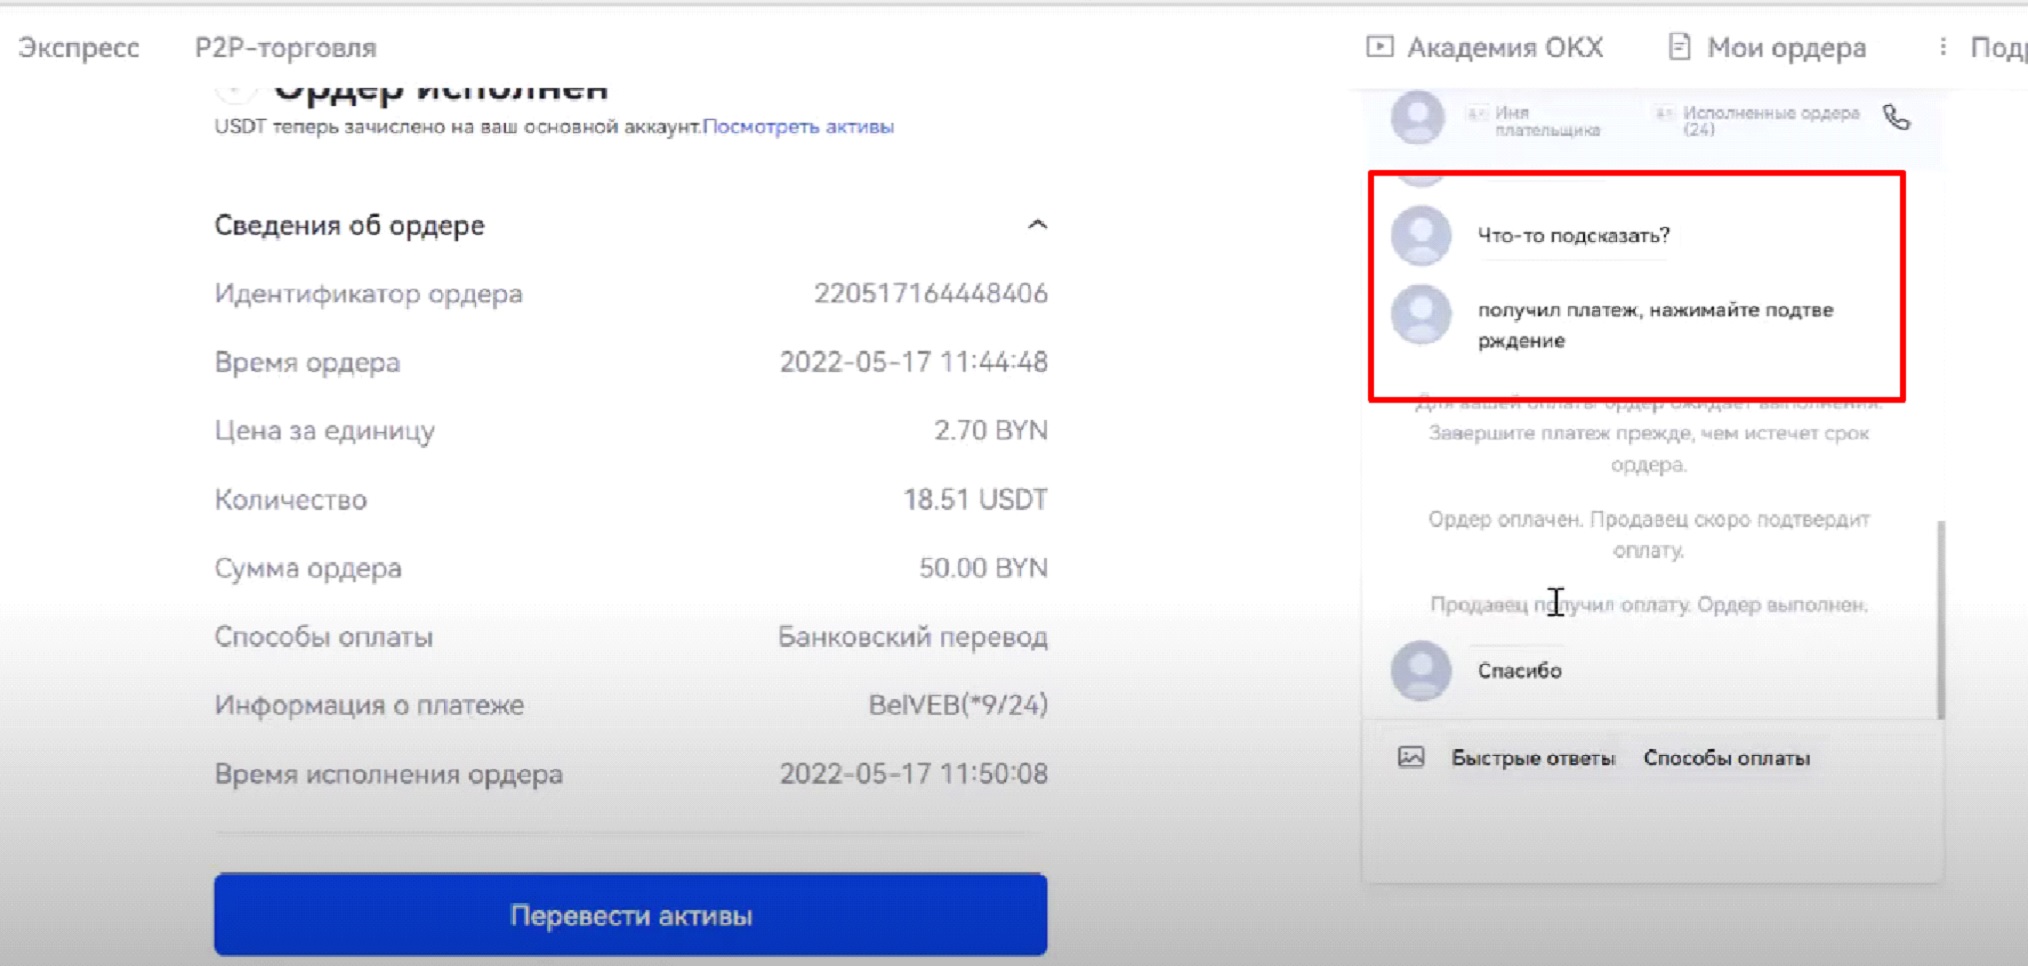
Task: Switch to the Быстрые ответы tab
Action: pyautogui.click(x=1532, y=757)
